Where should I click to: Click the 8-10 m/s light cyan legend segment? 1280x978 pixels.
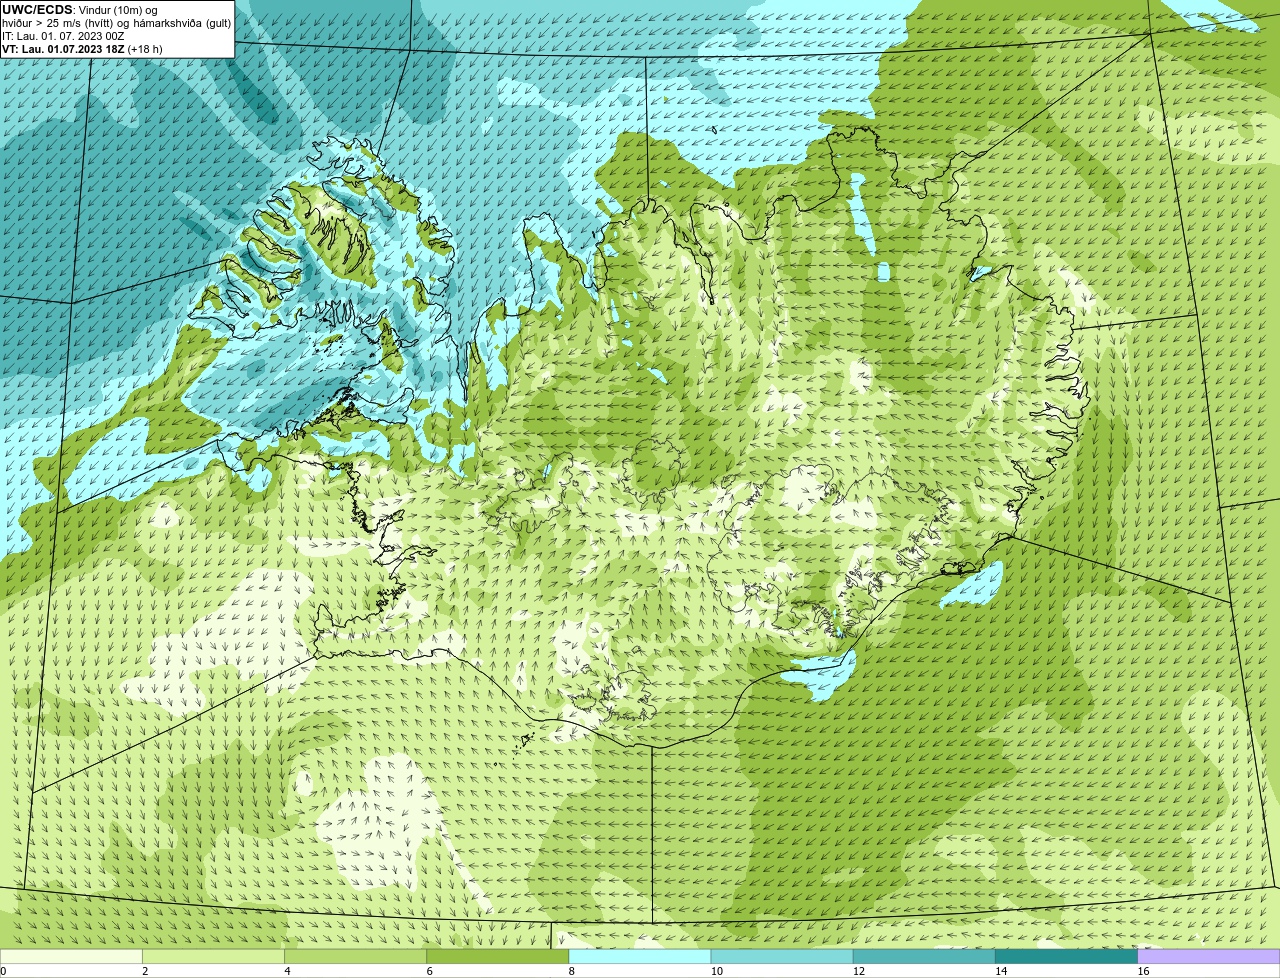[x=640, y=956]
